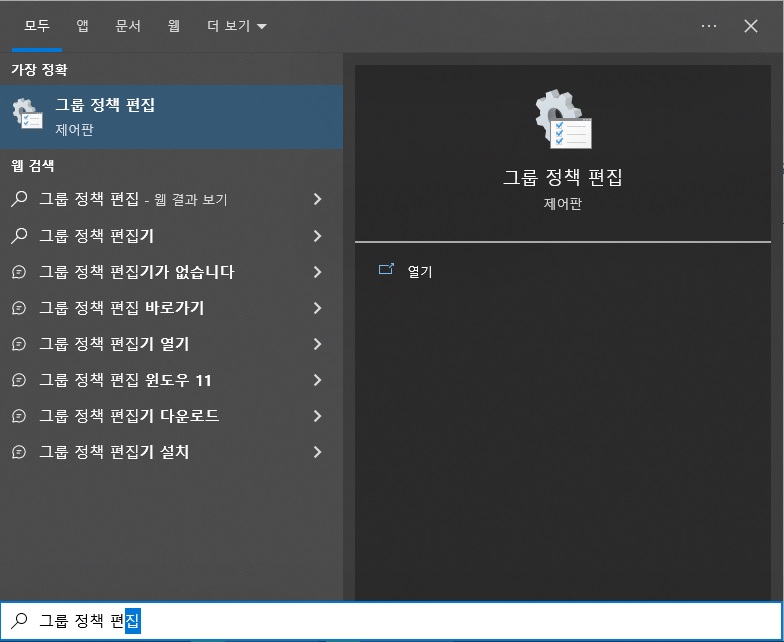Open the 더 보기 dropdown
The image size is (784, 642).
point(236,26)
